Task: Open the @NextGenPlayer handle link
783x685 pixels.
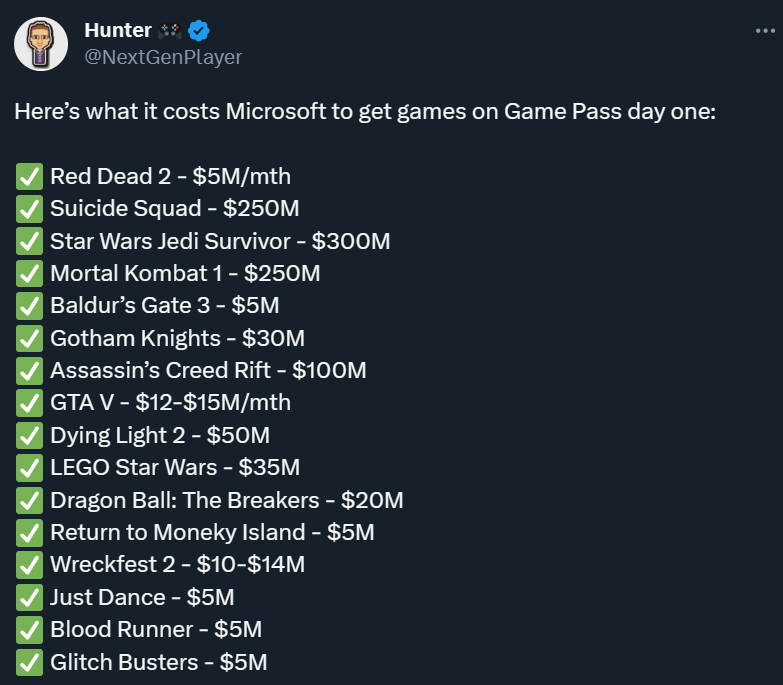Action: [163, 57]
